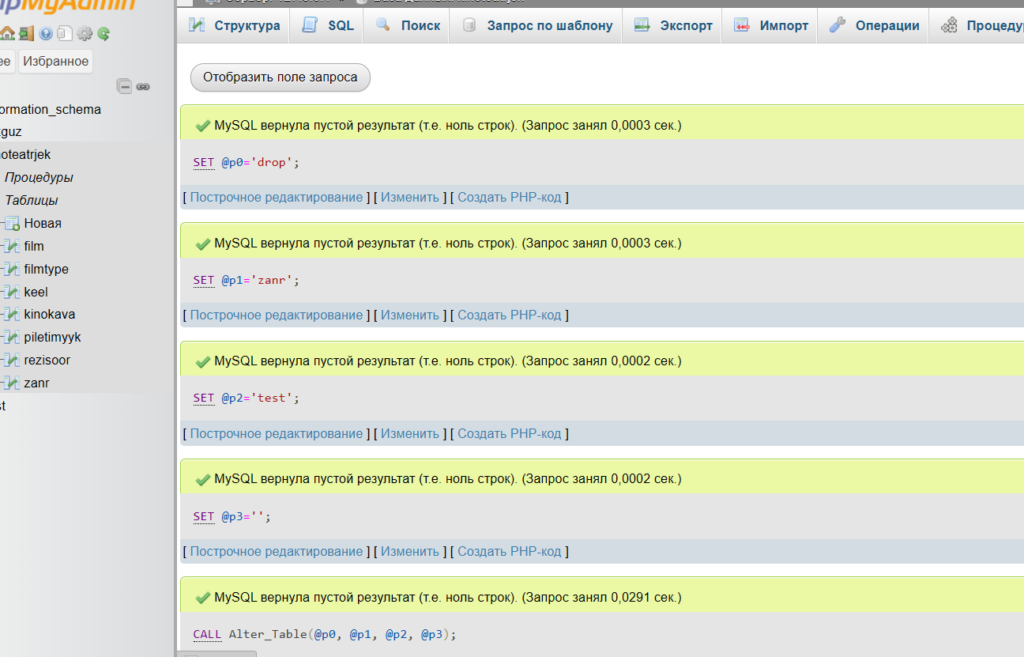Viewport: 1024px width, 657px height.
Task: Open the rezisoor table name
Action: tap(47, 360)
